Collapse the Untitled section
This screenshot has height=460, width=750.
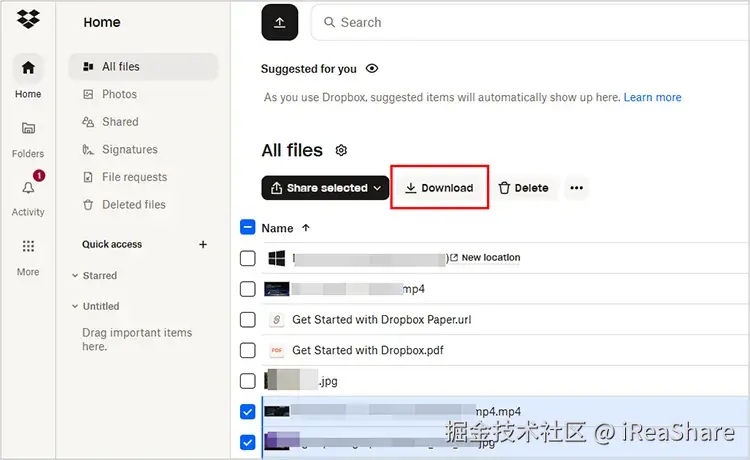[75, 306]
